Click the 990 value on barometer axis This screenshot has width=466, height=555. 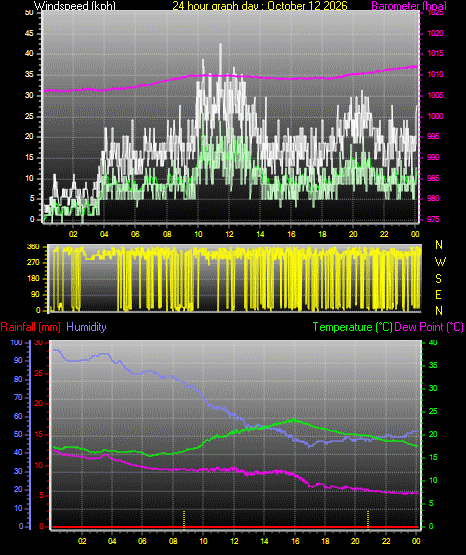point(433,158)
